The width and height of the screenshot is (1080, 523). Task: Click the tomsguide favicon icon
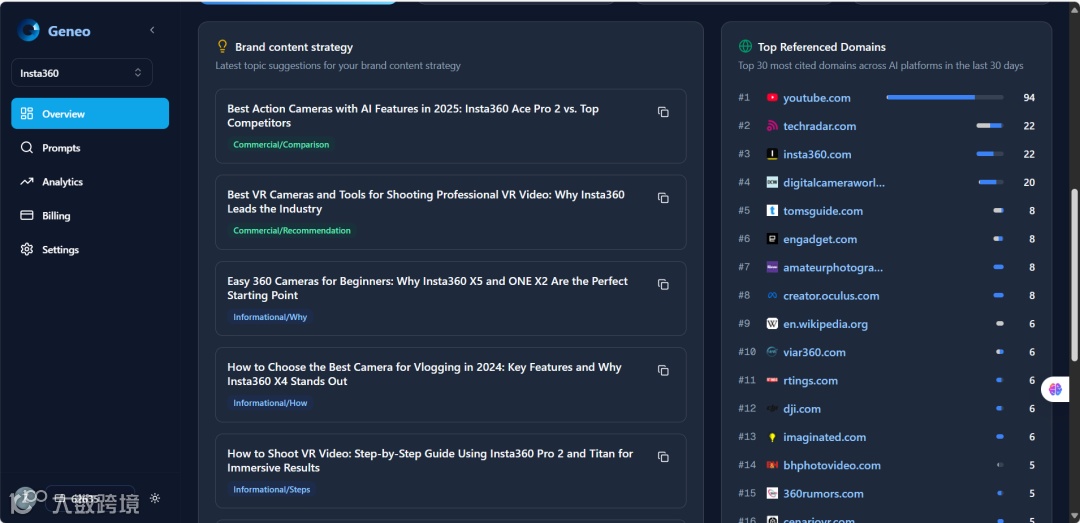772,211
